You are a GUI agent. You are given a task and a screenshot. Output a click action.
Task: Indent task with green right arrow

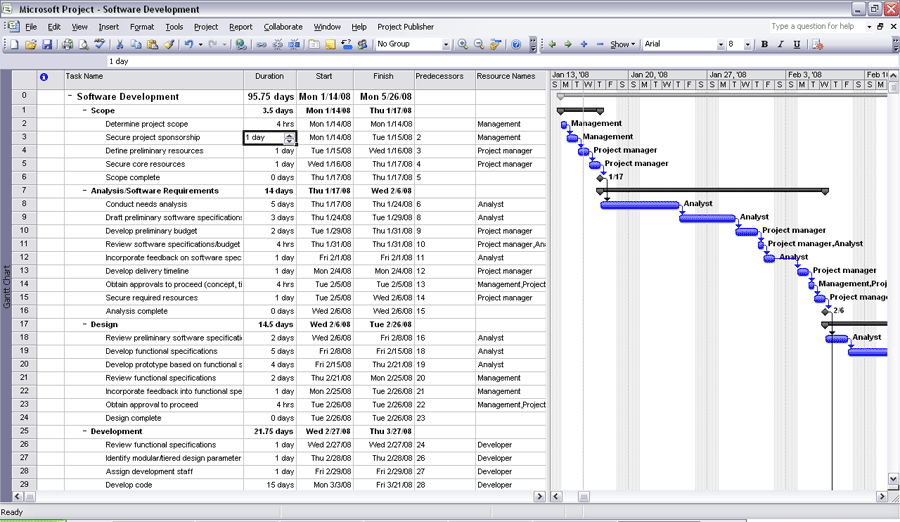click(567, 45)
